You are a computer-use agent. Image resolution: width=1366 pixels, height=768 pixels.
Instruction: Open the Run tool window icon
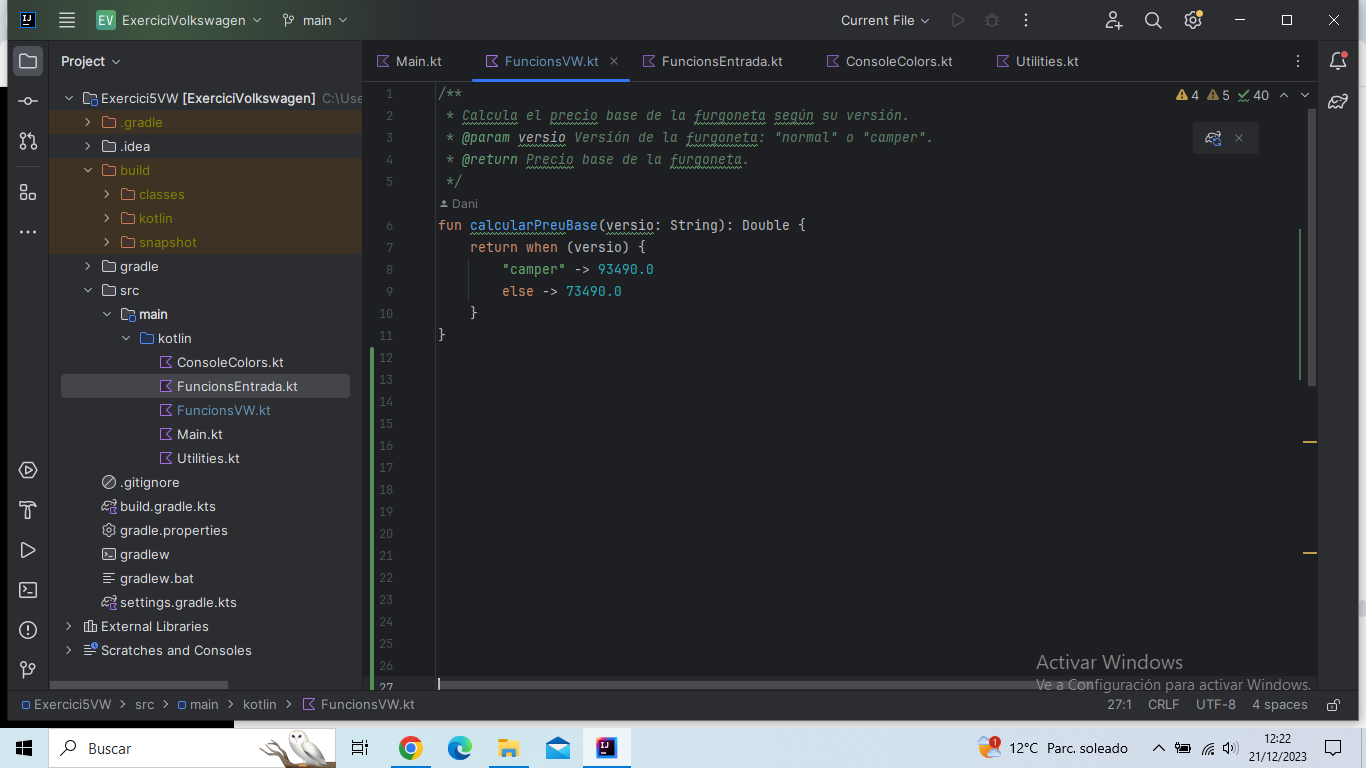coord(28,550)
